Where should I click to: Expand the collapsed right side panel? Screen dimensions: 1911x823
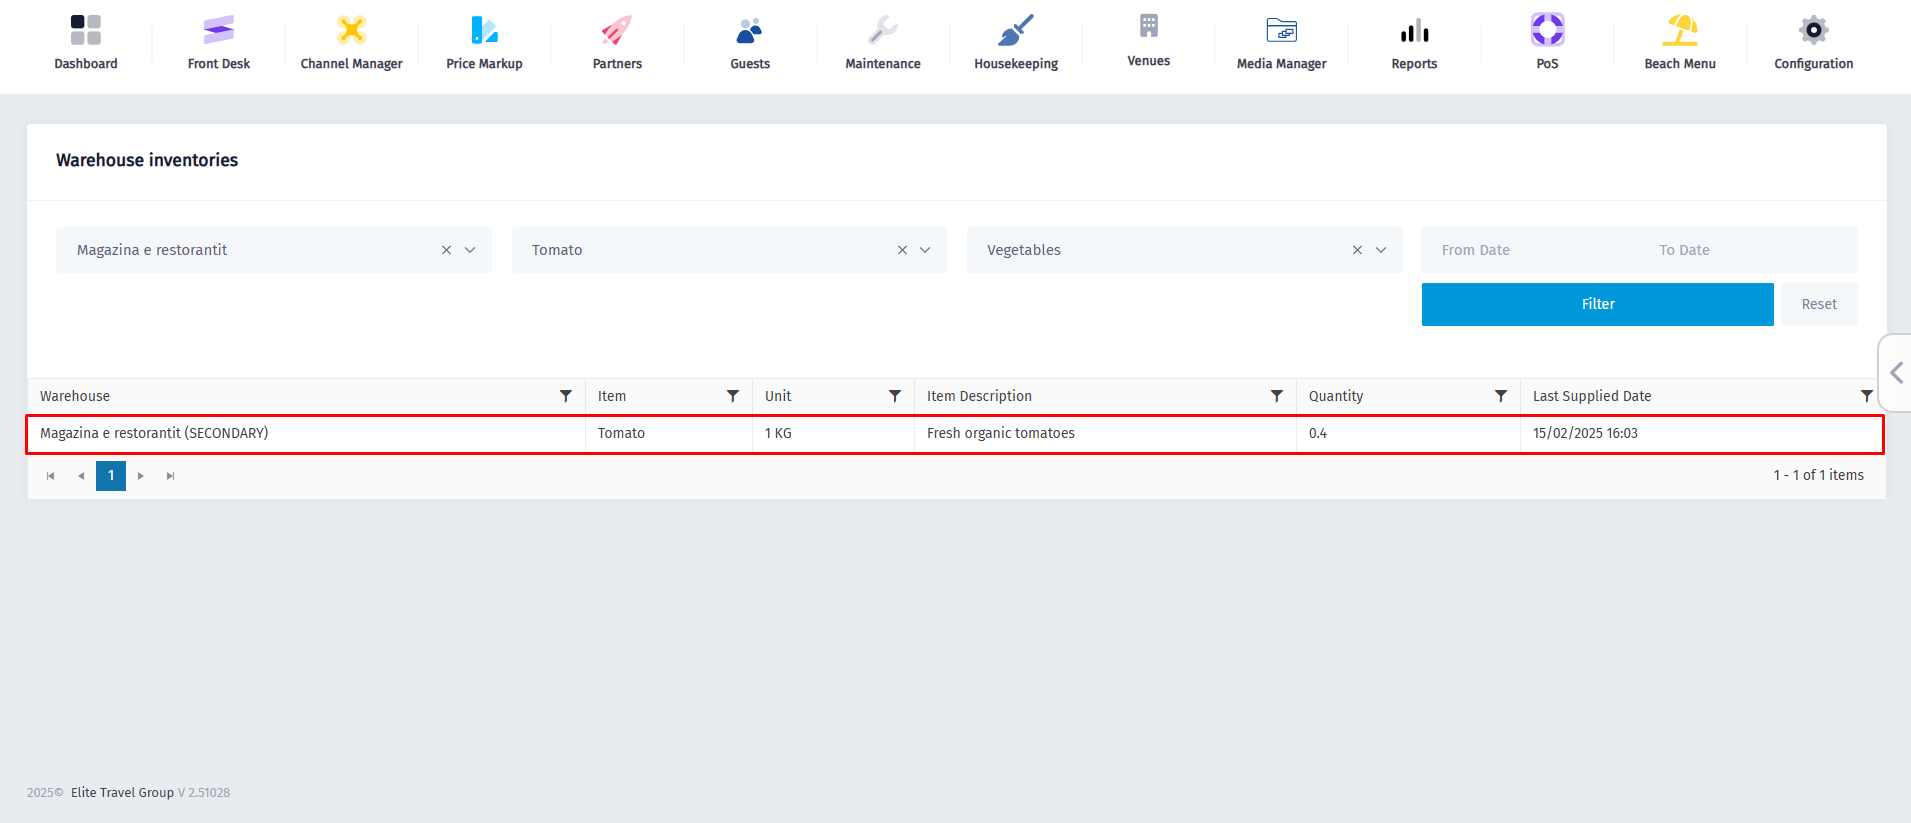[1896, 373]
